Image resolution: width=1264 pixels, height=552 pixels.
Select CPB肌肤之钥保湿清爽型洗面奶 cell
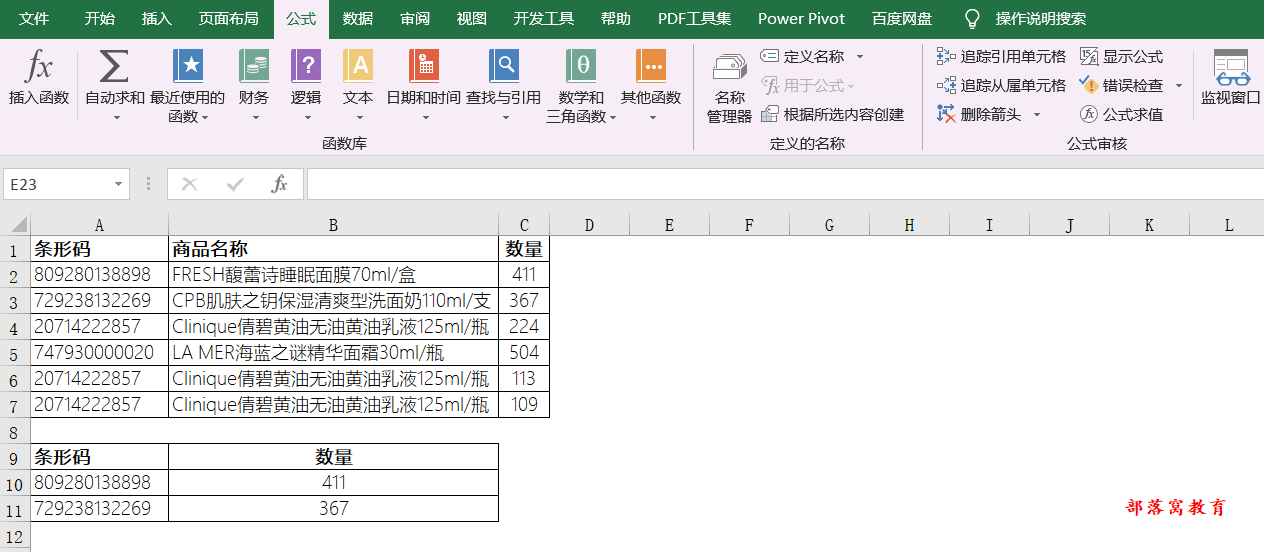pos(333,301)
